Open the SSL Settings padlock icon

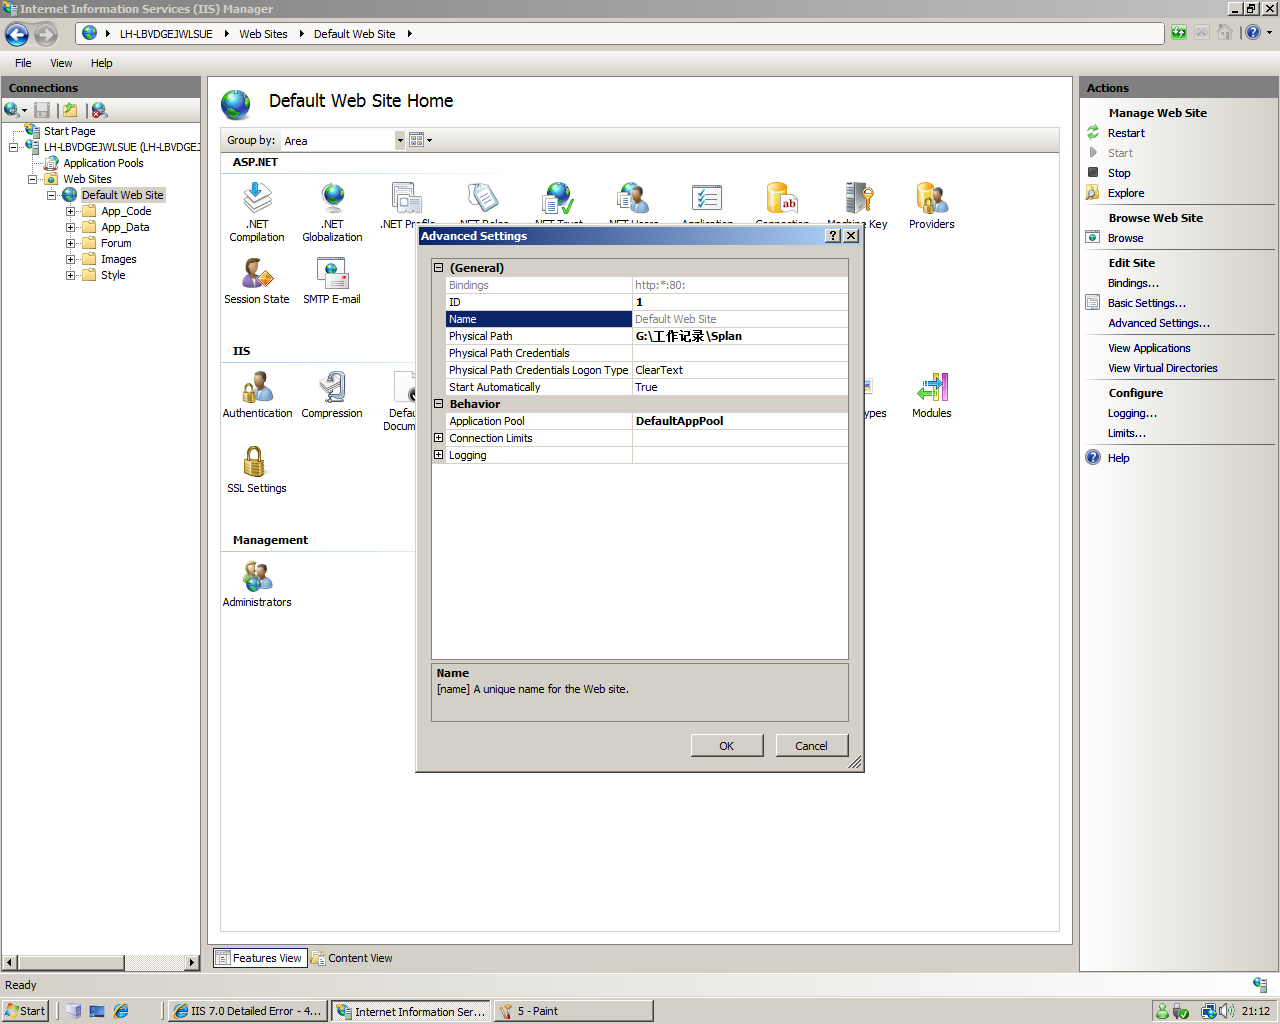tap(256, 462)
